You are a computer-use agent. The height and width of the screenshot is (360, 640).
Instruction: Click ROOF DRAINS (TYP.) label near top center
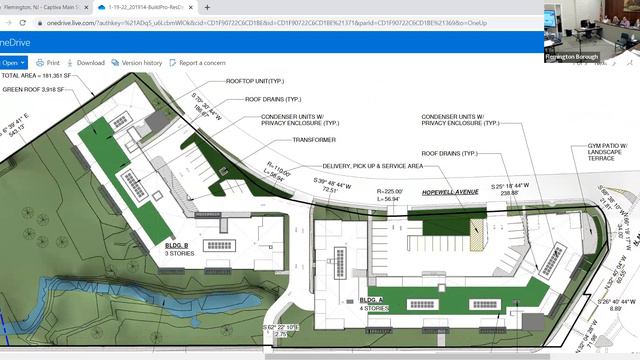pos(273,99)
